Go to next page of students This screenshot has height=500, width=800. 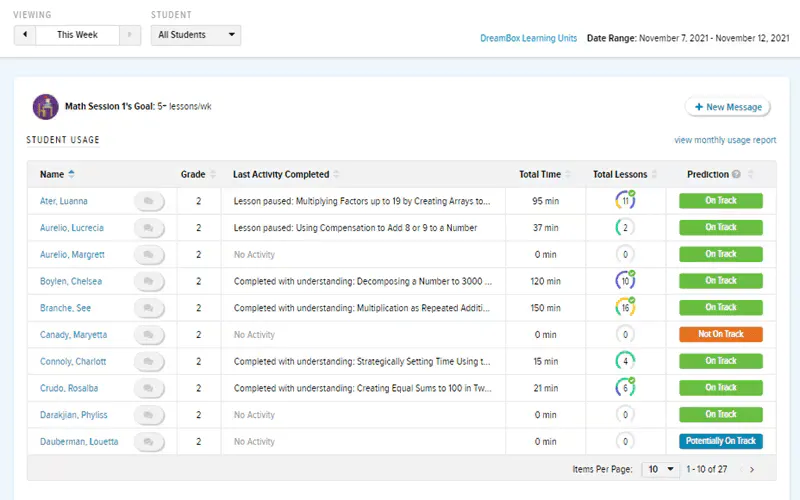pyautogui.click(x=752, y=469)
